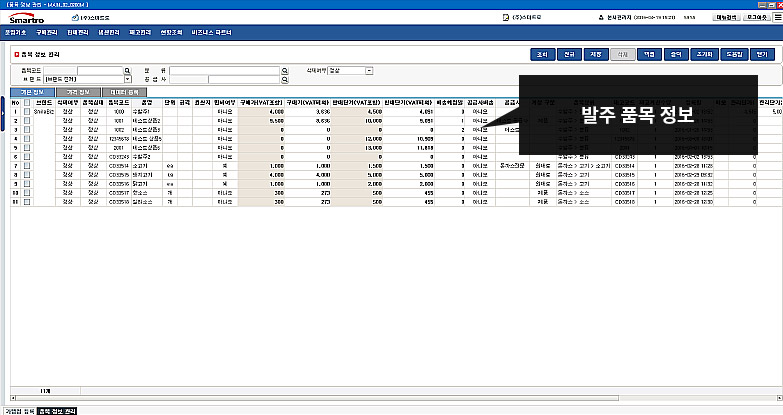The width and height of the screenshot is (783, 415).
Task: Click the 초기화 button
Action: [705, 54]
